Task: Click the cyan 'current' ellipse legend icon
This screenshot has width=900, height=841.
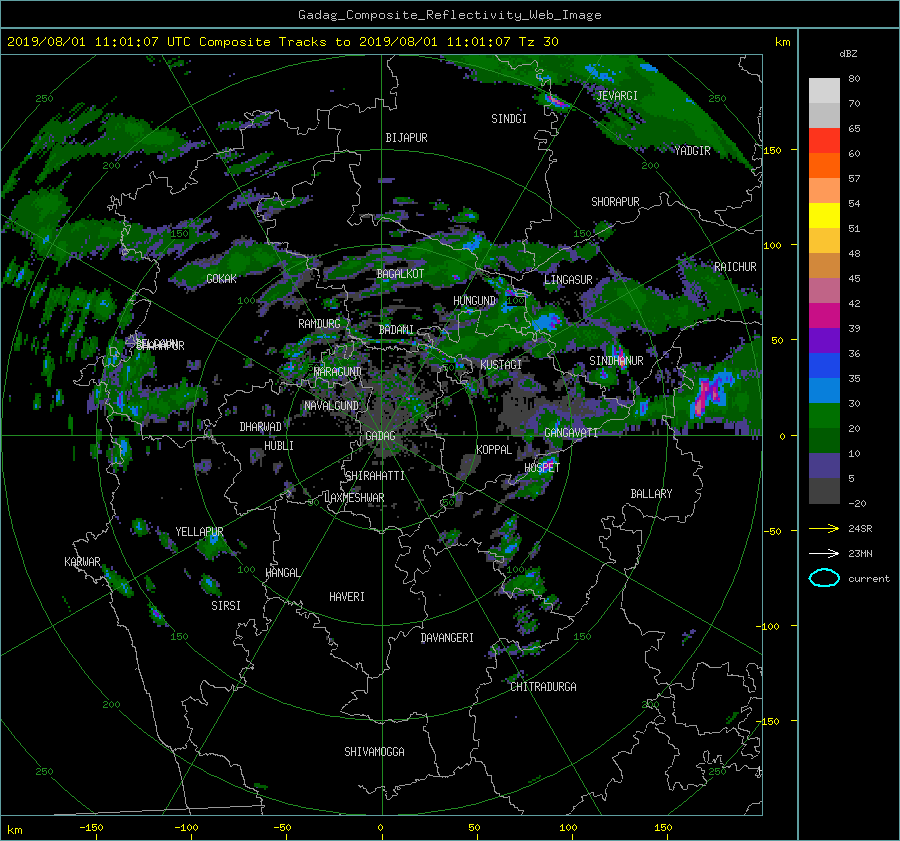Action: click(824, 578)
